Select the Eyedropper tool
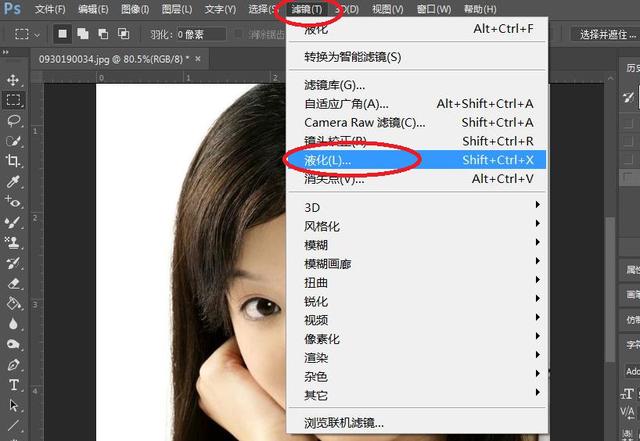Viewport: 640px width, 441px height. click(x=14, y=183)
